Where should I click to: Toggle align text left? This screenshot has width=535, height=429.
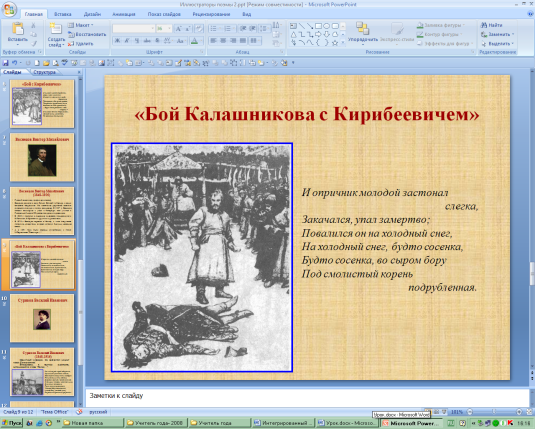[214, 41]
